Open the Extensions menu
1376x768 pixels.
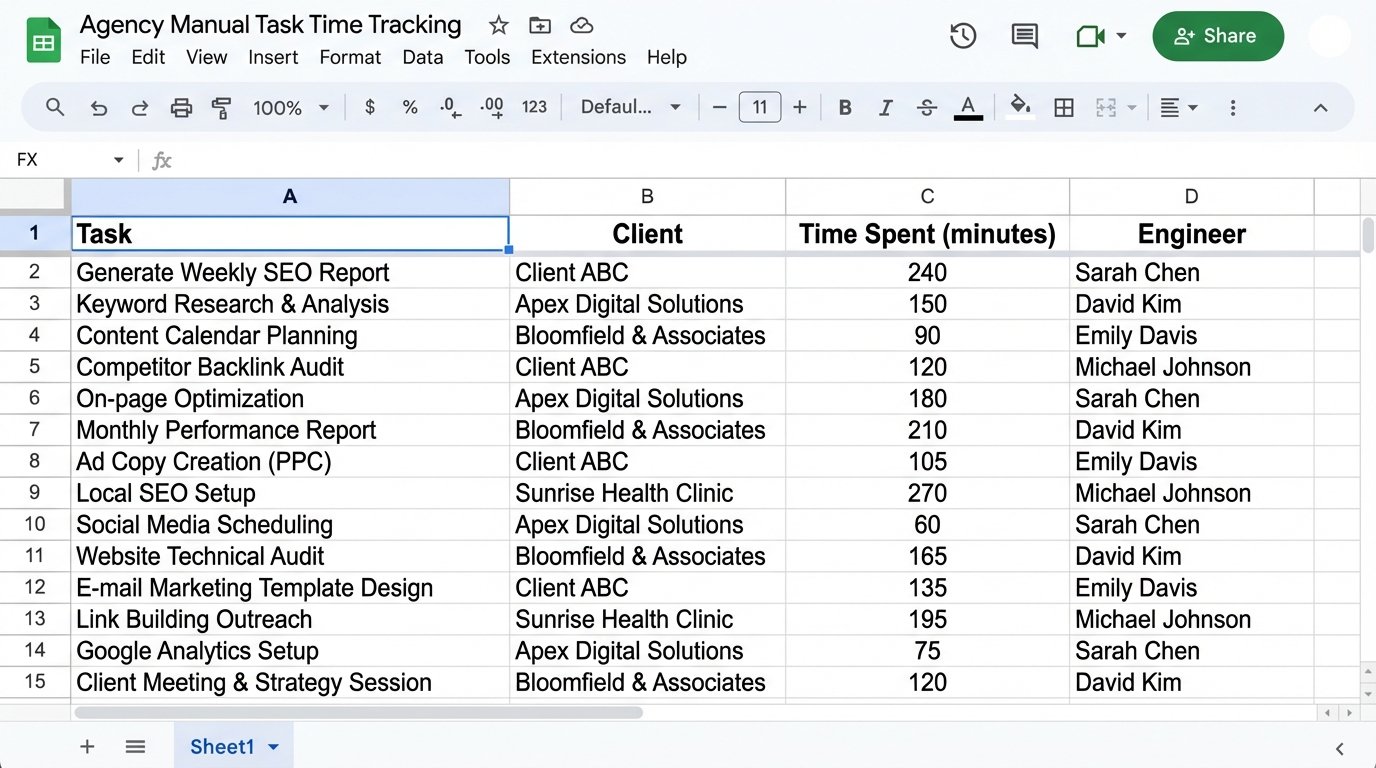pyautogui.click(x=577, y=57)
